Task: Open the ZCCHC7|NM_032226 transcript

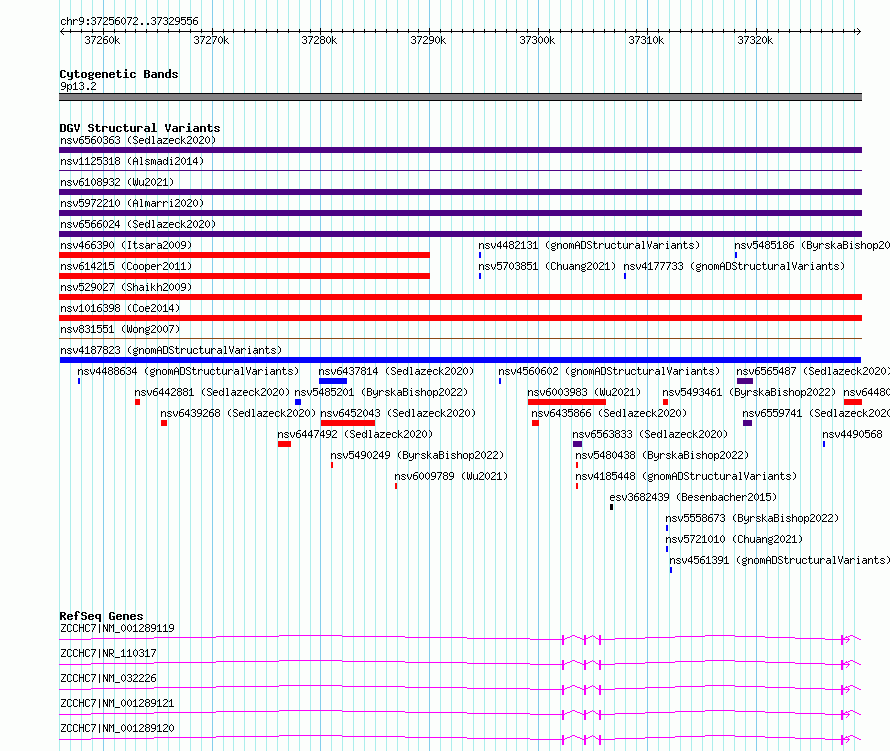Action: [x=108, y=678]
